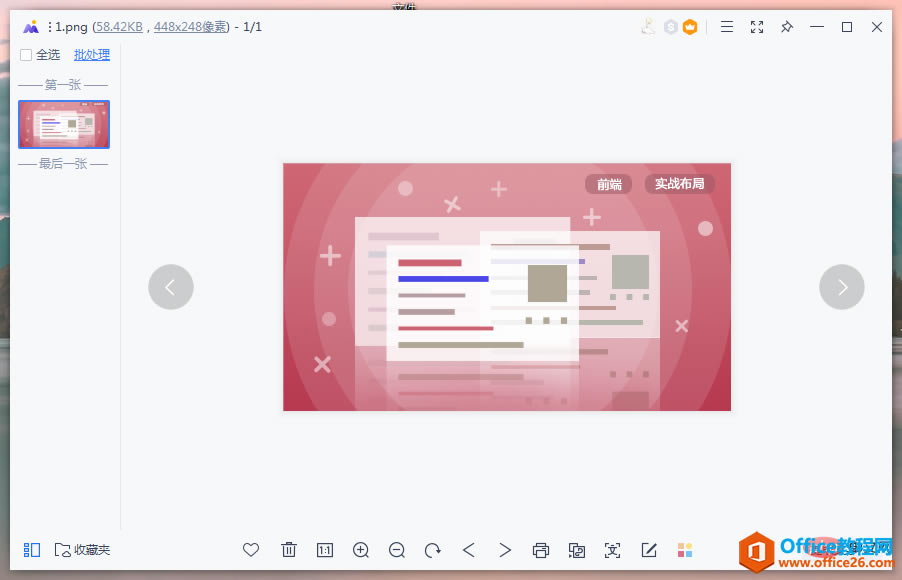Viewport: 902px width, 580px height.
Task: Open the 收藏夹 favorites folder
Action: (x=82, y=550)
